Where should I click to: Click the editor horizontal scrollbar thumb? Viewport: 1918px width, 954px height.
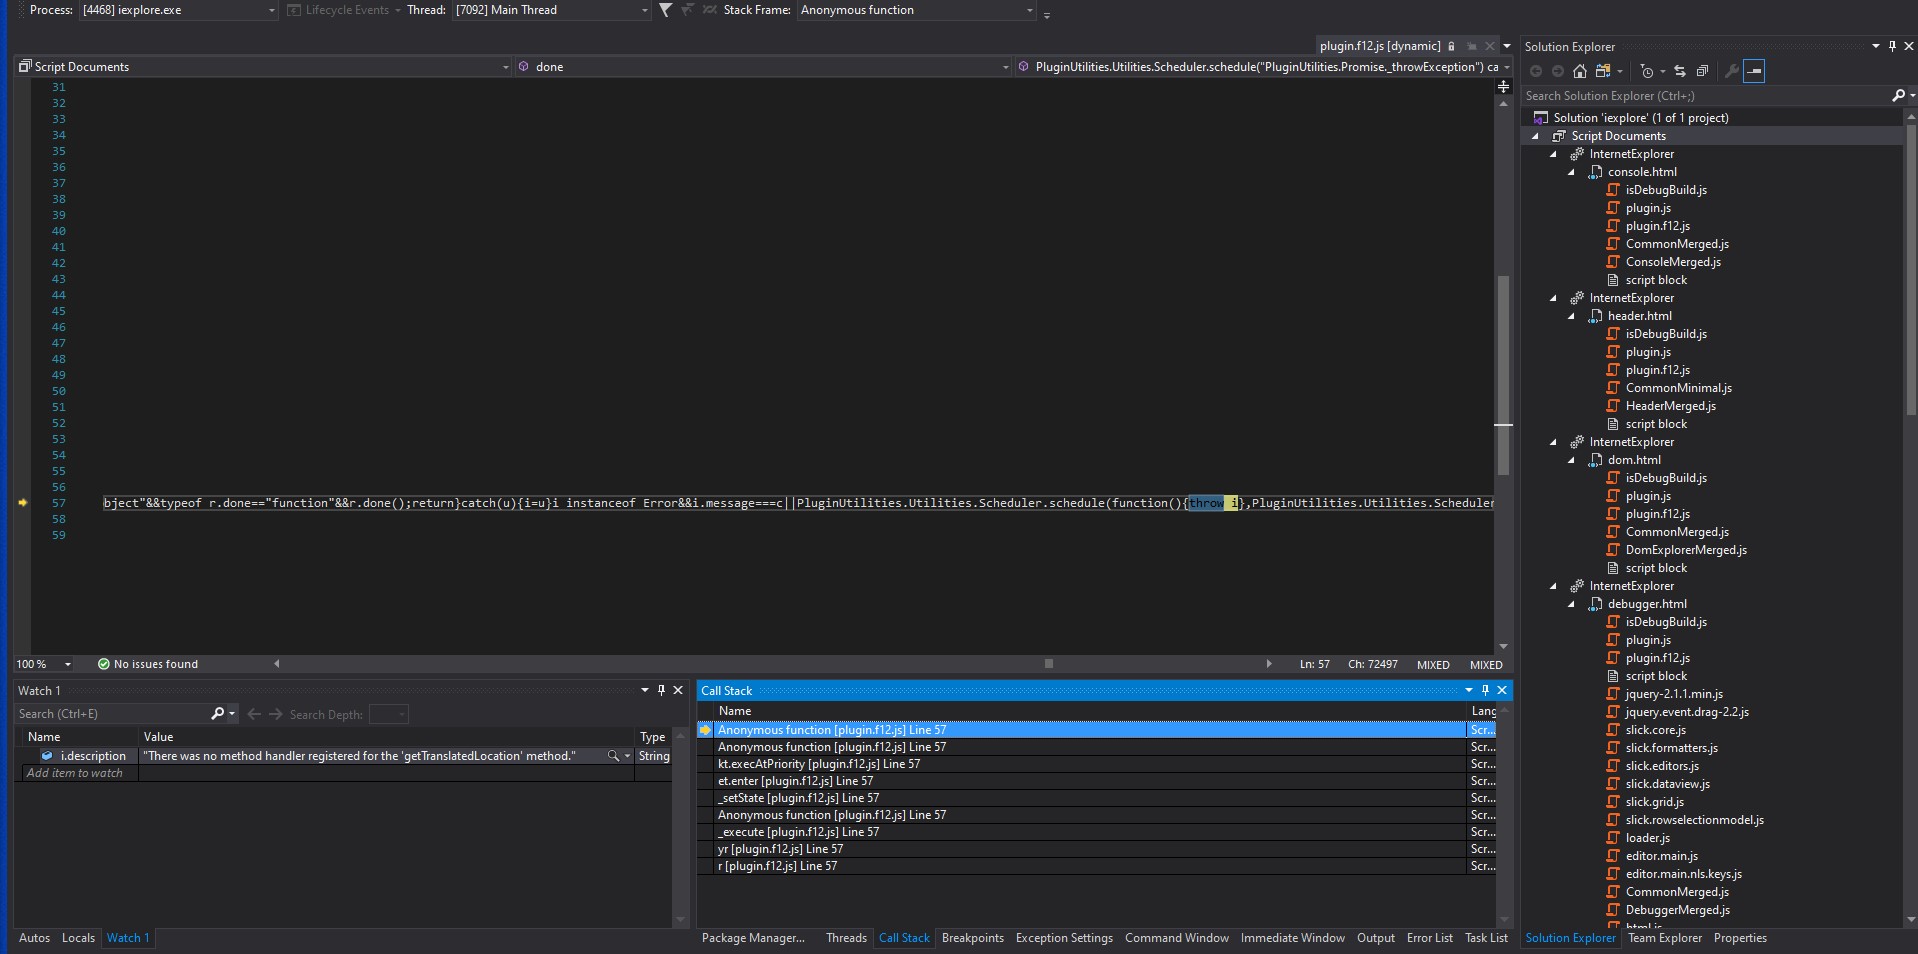tap(1048, 664)
